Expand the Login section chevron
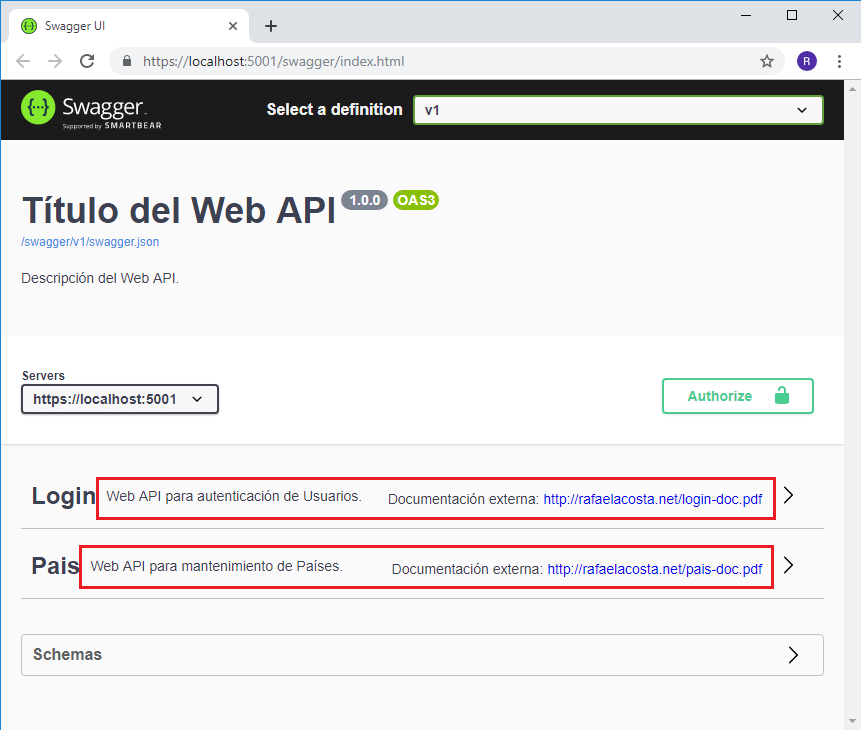The width and height of the screenshot is (861, 730). [x=789, y=495]
